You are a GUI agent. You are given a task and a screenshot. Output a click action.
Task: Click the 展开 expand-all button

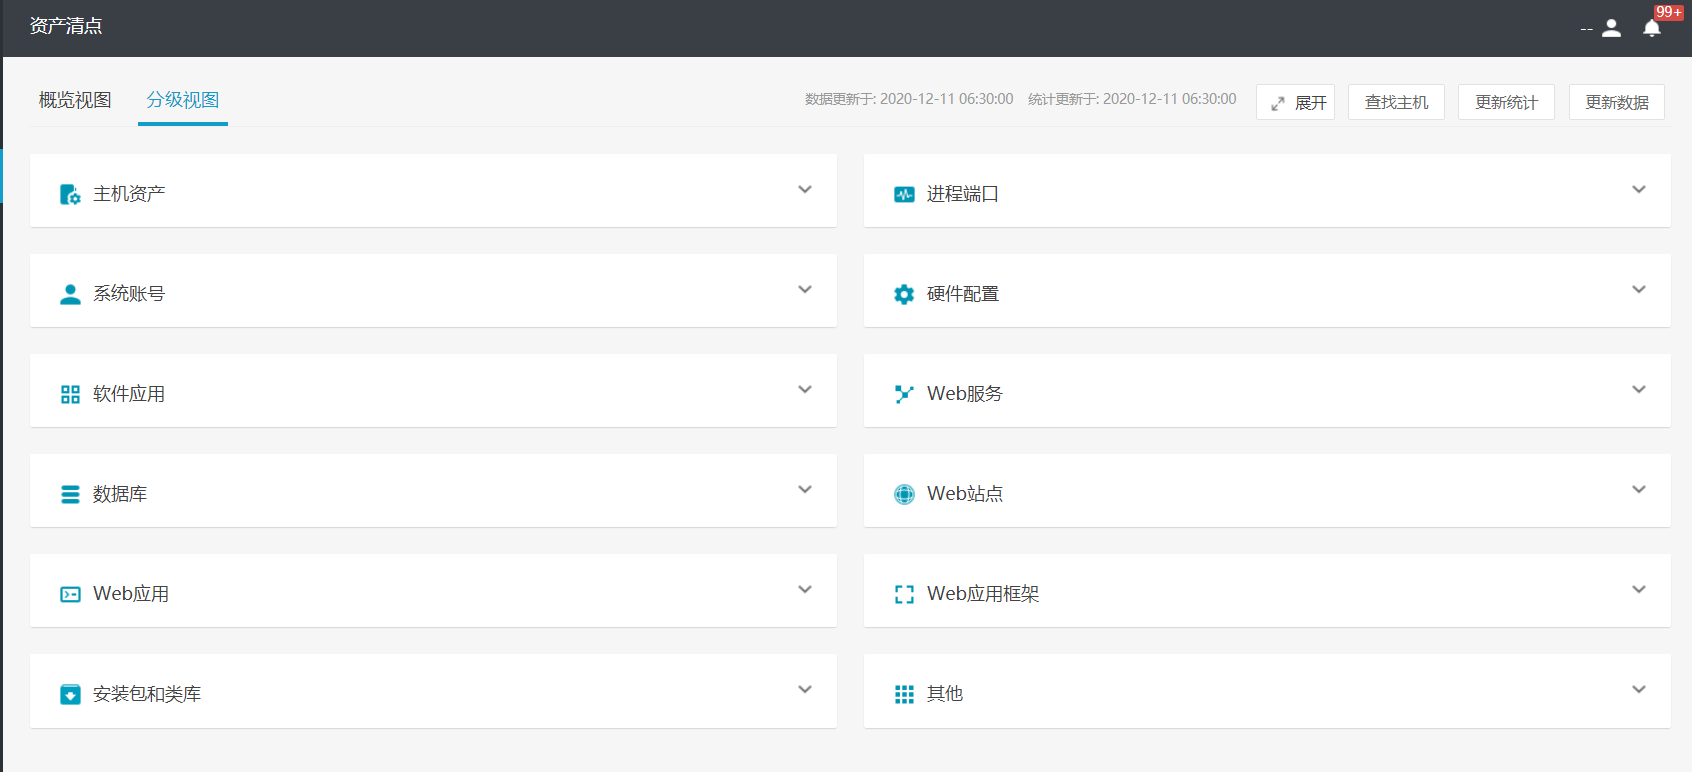(x=1295, y=102)
